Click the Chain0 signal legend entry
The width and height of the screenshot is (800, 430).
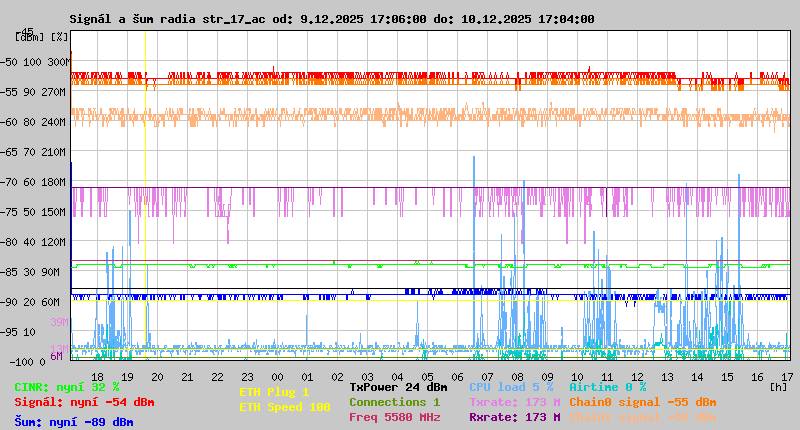[643, 402]
